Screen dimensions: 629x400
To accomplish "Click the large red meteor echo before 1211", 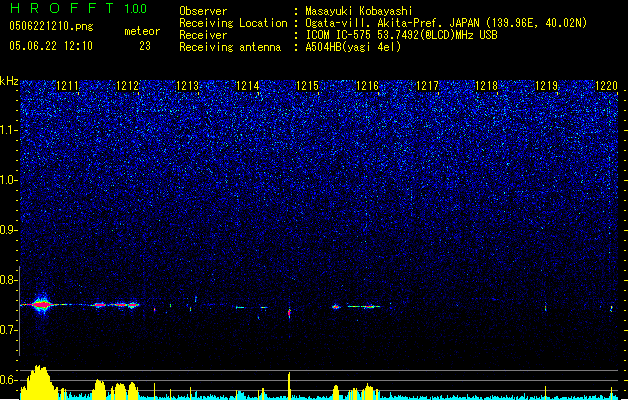I will [x=41, y=305].
